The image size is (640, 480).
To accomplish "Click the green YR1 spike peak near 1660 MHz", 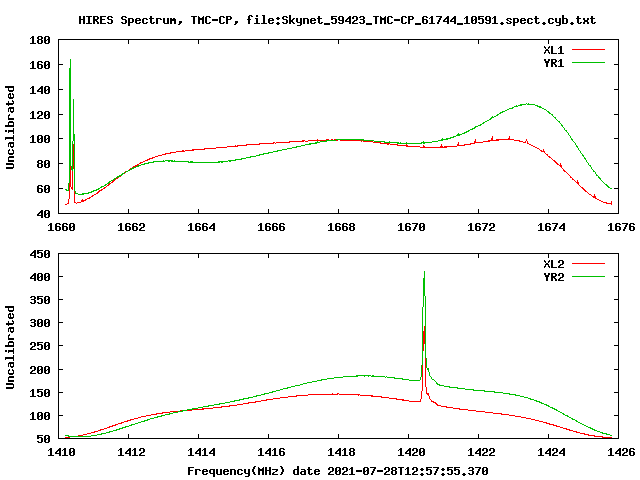I will 70,60.
